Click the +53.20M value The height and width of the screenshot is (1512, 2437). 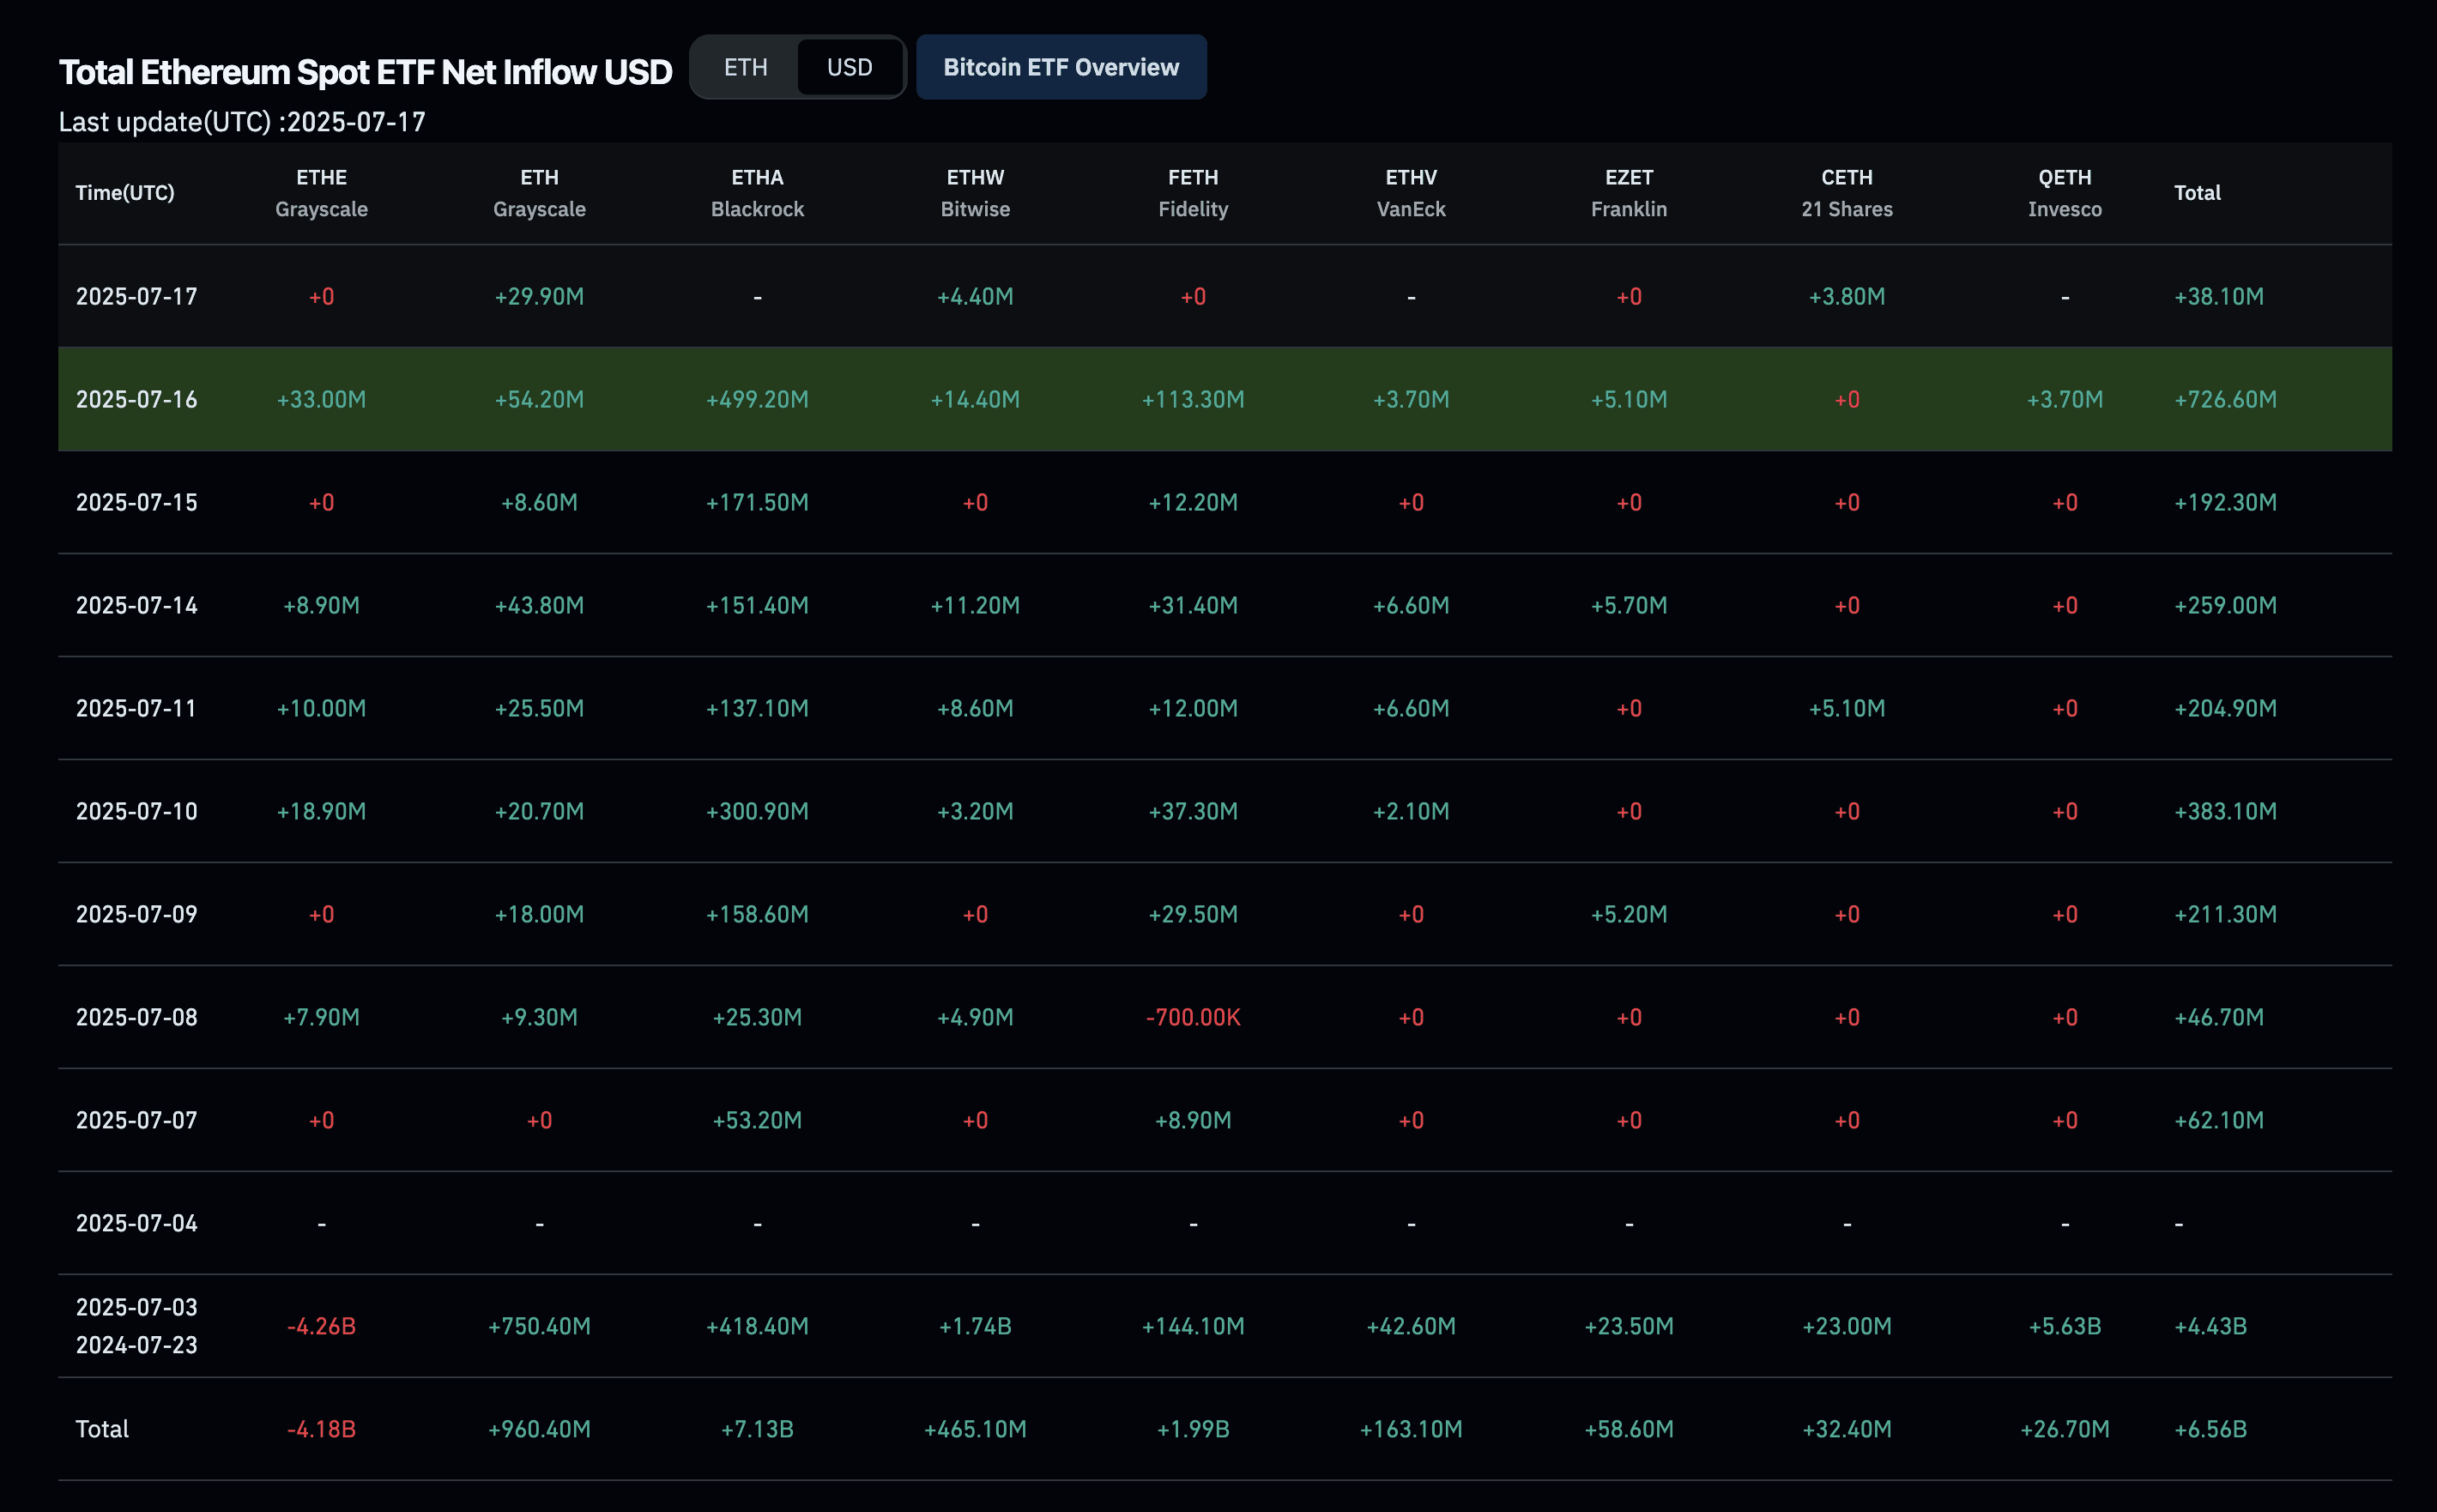(x=757, y=1121)
